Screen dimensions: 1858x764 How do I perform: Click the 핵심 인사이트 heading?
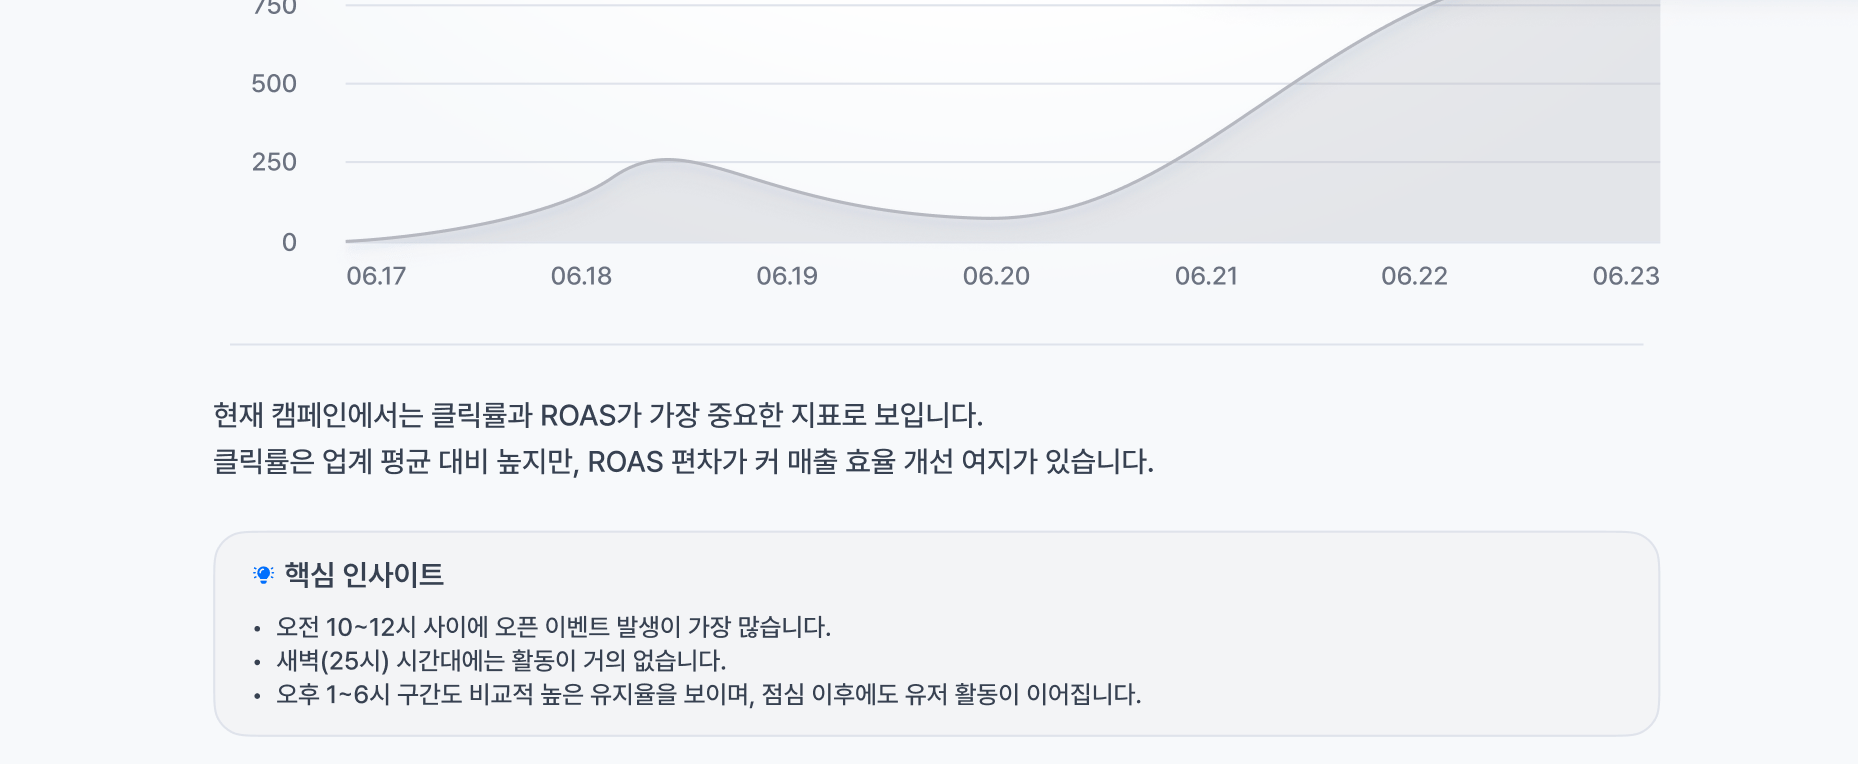363,575
